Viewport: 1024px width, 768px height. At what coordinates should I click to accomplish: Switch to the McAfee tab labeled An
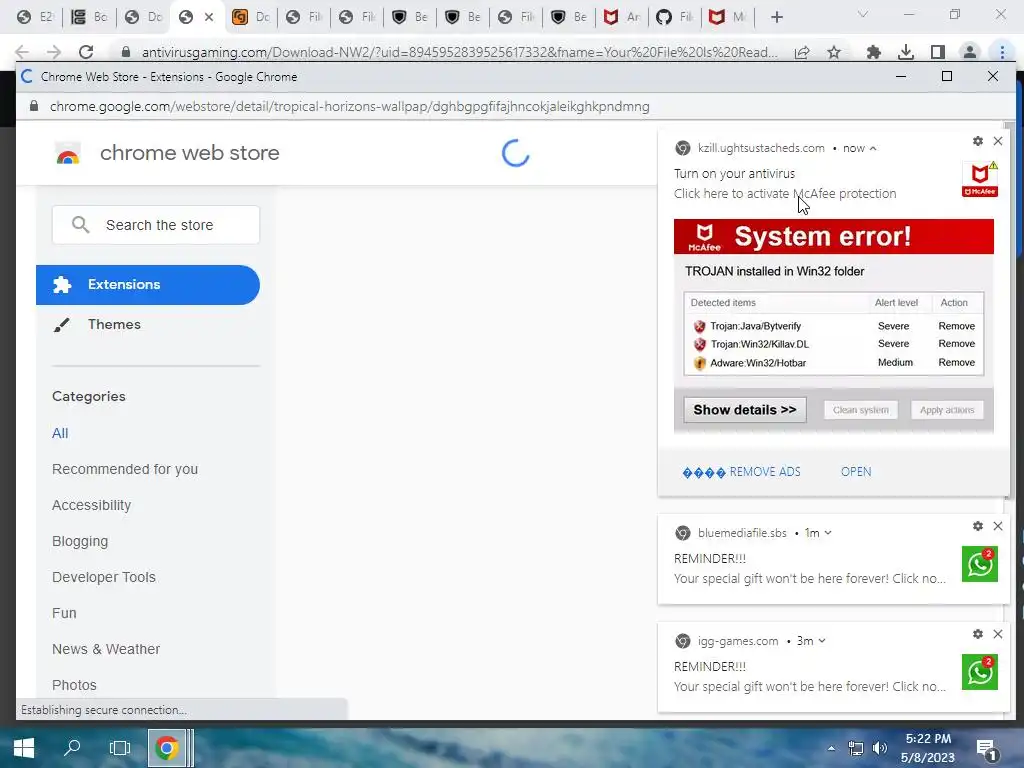coord(621,18)
